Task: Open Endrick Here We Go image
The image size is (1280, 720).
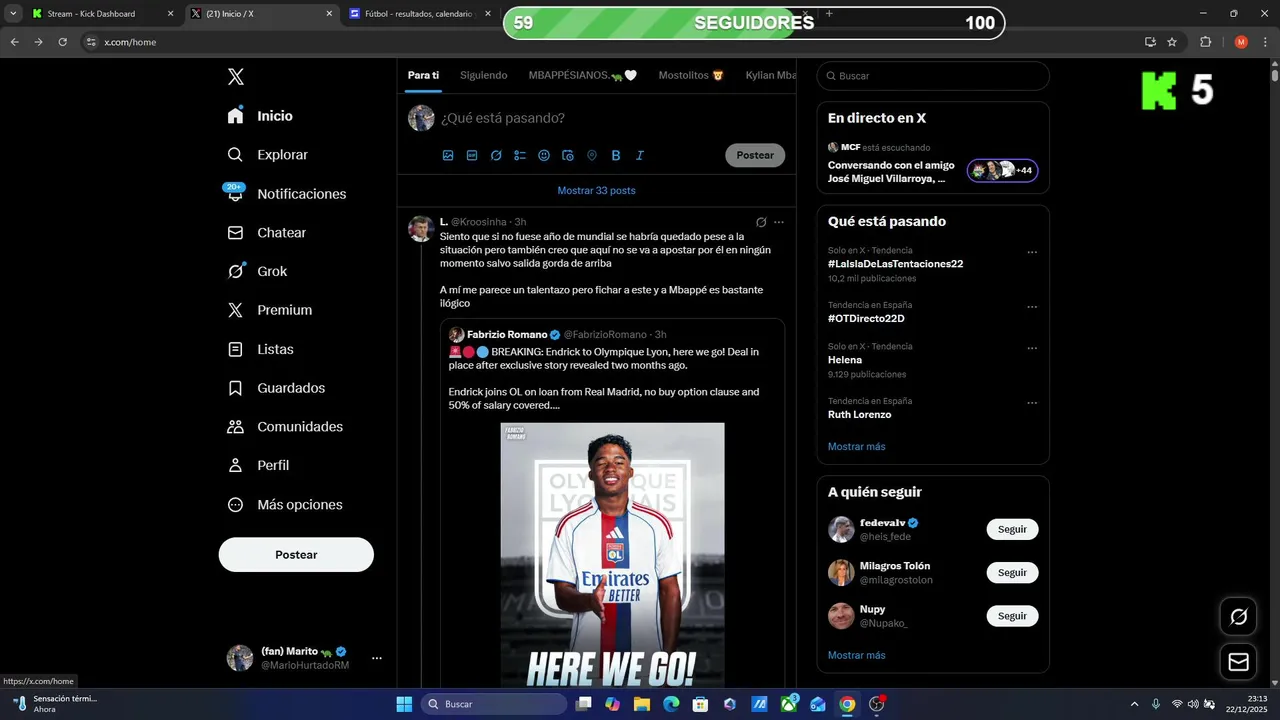Action: point(612,555)
